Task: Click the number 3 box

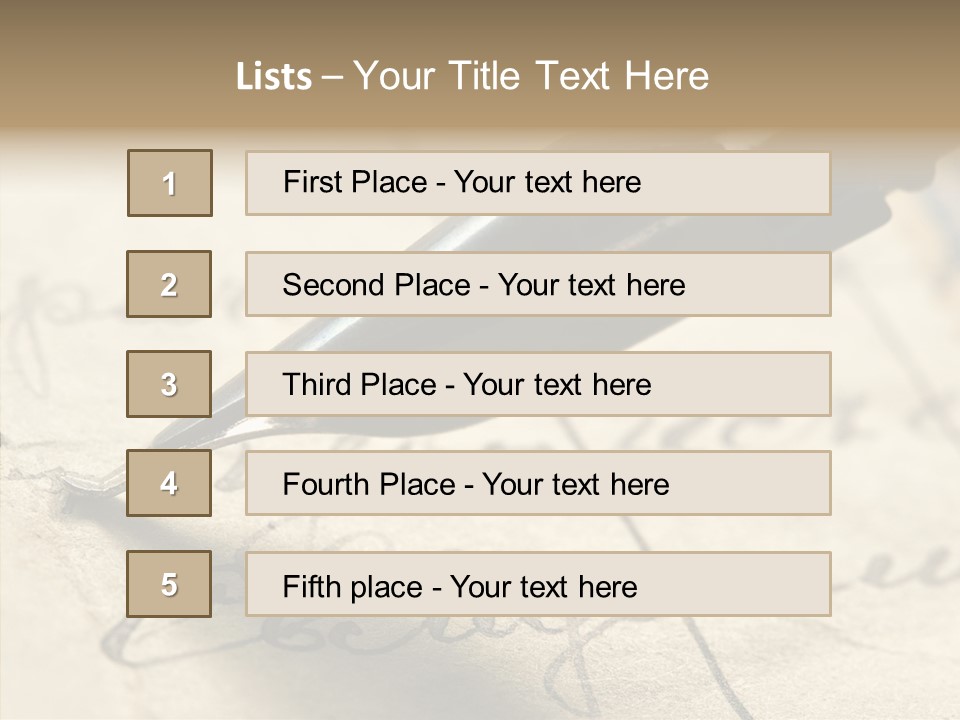Action: point(169,384)
